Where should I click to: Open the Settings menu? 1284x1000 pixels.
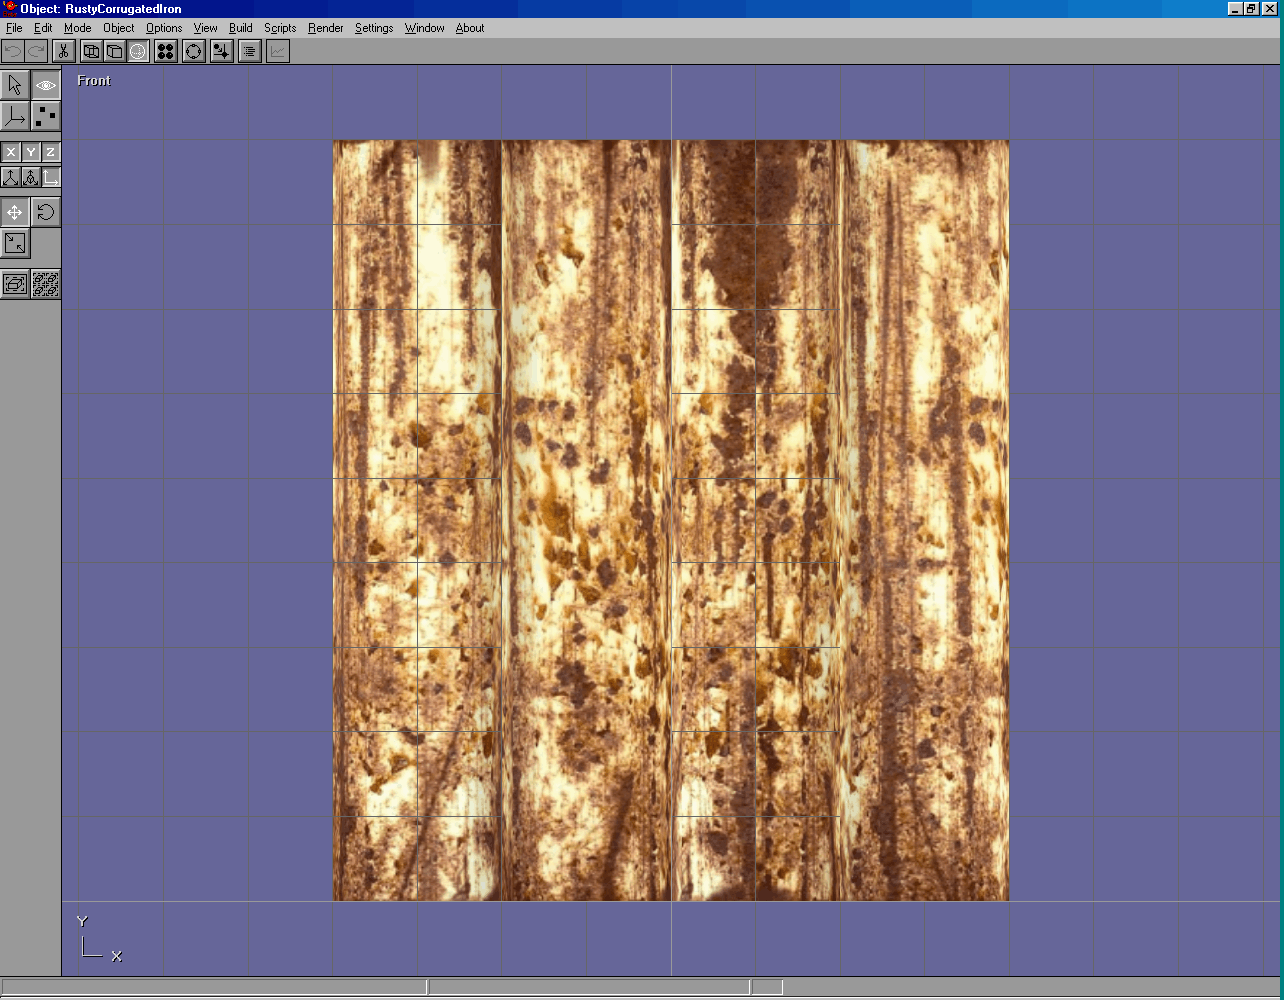pos(374,28)
